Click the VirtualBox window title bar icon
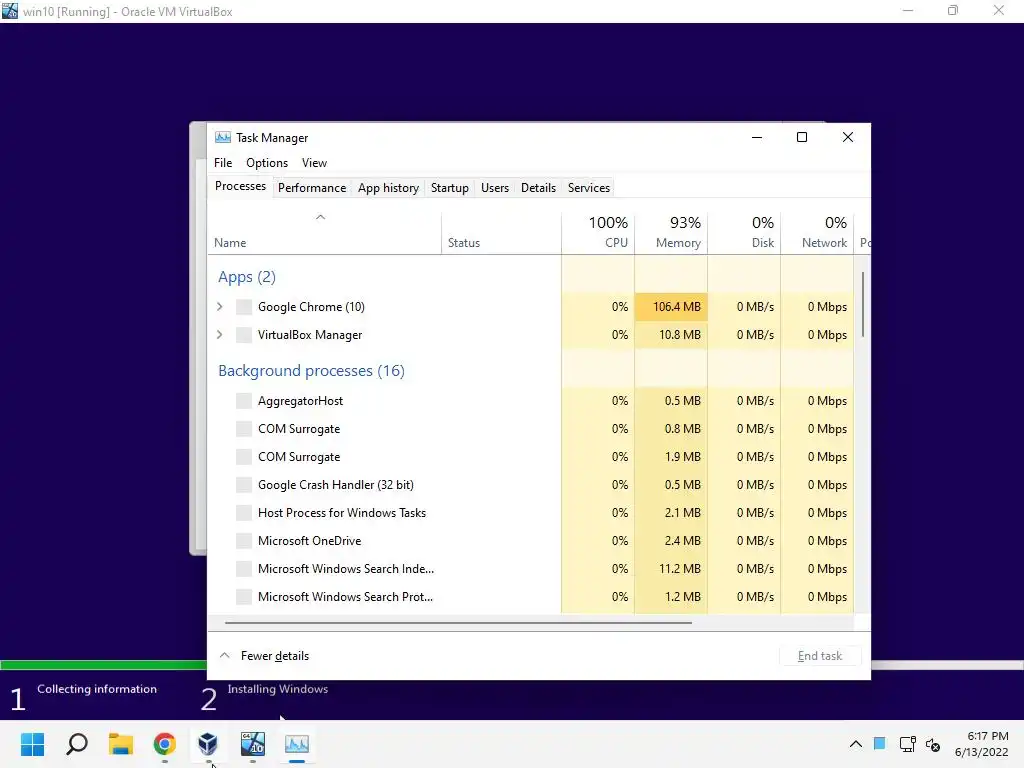This screenshot has width=1024, height=768. [x=10, y=11]
